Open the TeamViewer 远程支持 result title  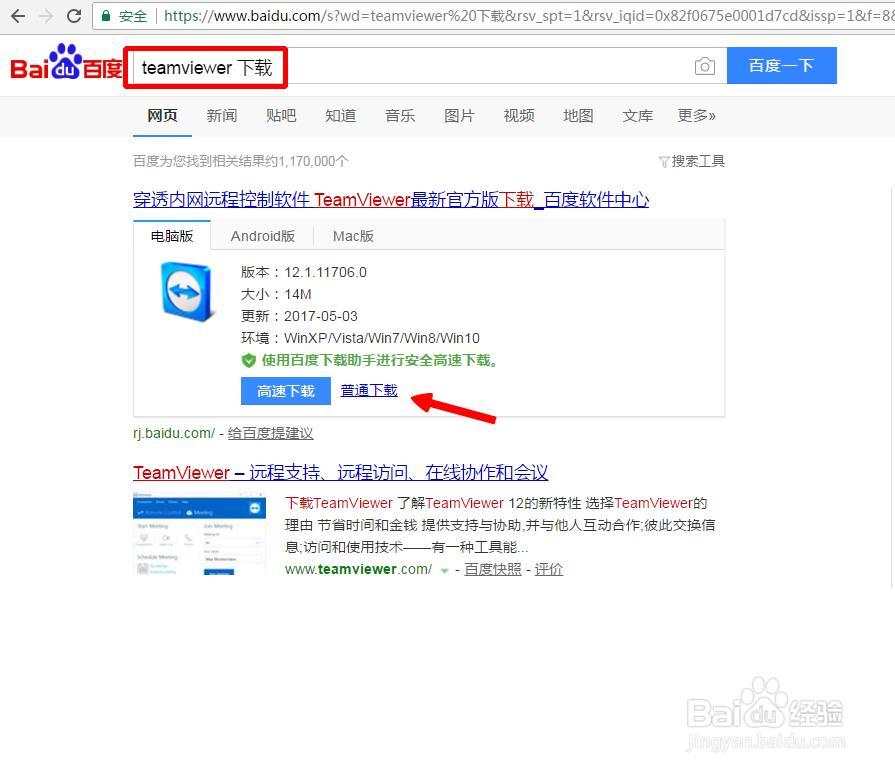tap(340, 472)
